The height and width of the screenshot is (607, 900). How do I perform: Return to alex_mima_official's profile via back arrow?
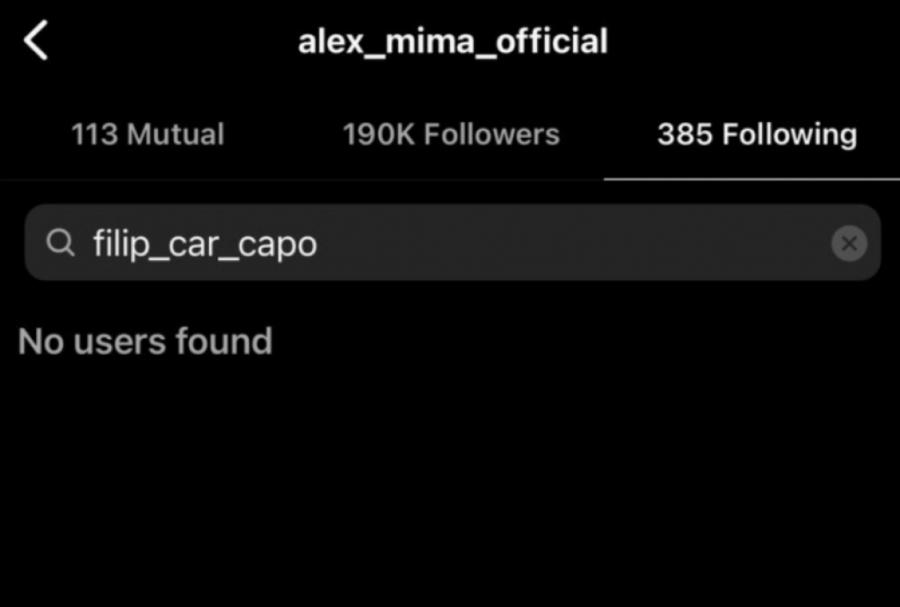pos(36,42)
